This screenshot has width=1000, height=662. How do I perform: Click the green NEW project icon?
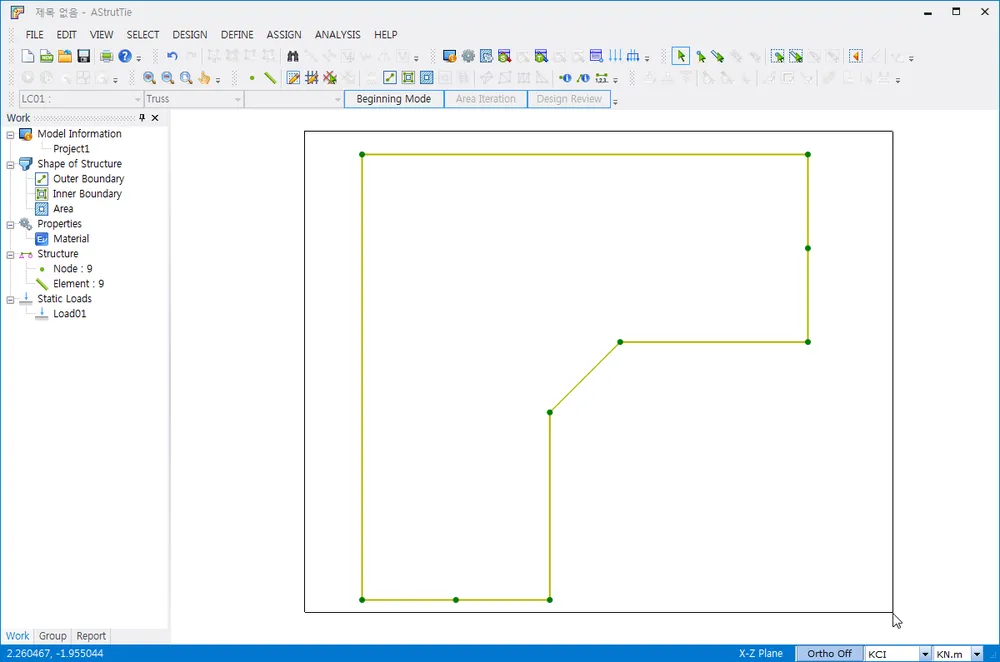pos(46,57)
